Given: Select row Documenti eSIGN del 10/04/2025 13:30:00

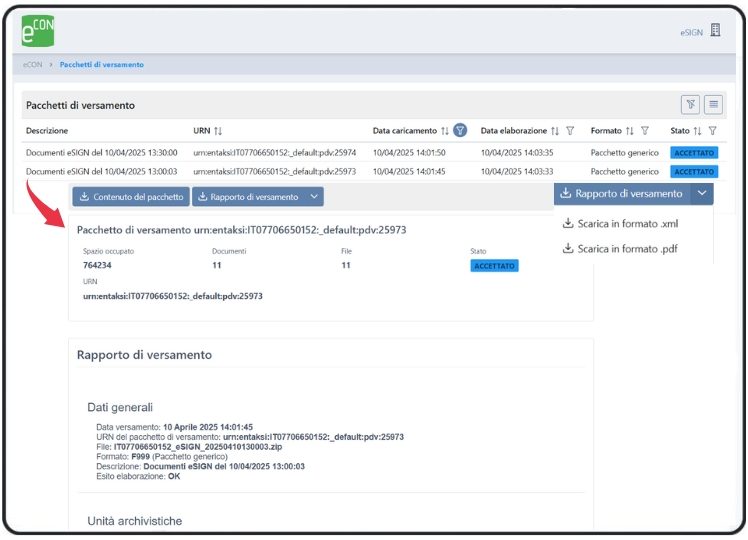Looking at the screenshot, I should click(x=374, y=153).
